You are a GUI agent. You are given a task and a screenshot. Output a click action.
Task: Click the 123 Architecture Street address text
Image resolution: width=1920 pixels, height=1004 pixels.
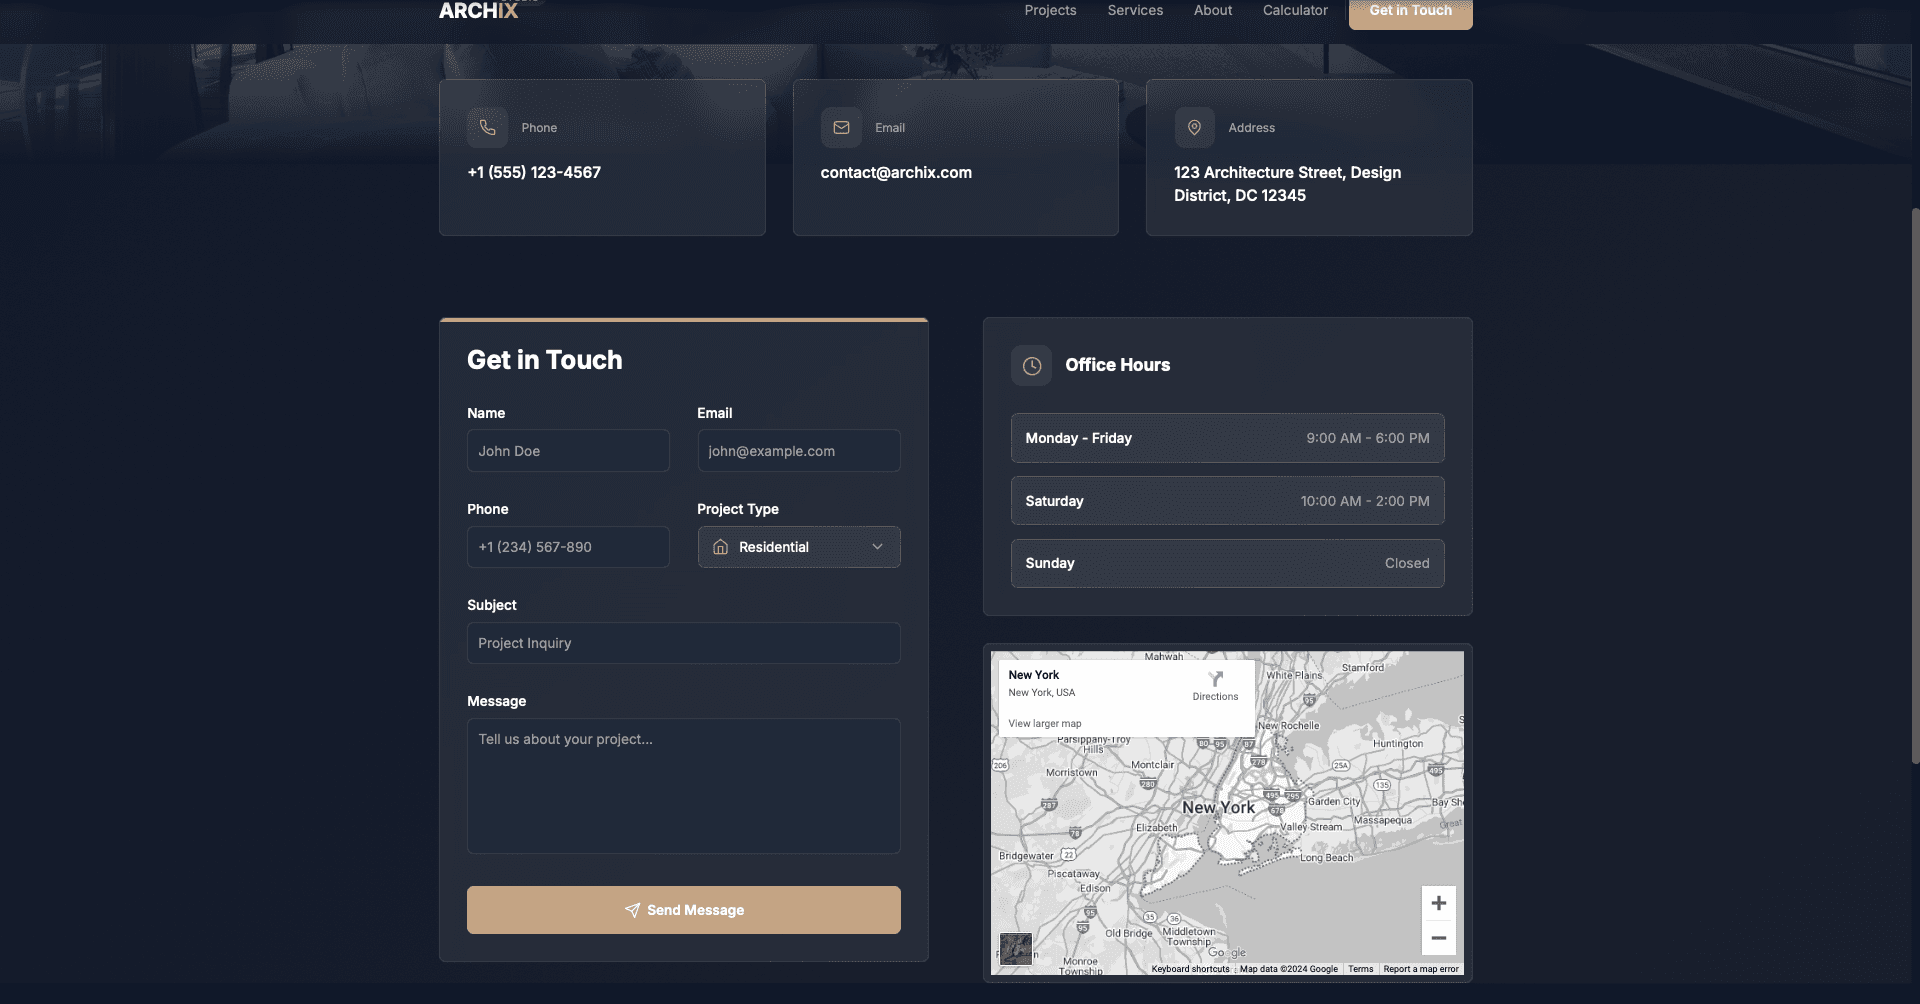(x=1288, y=184)
